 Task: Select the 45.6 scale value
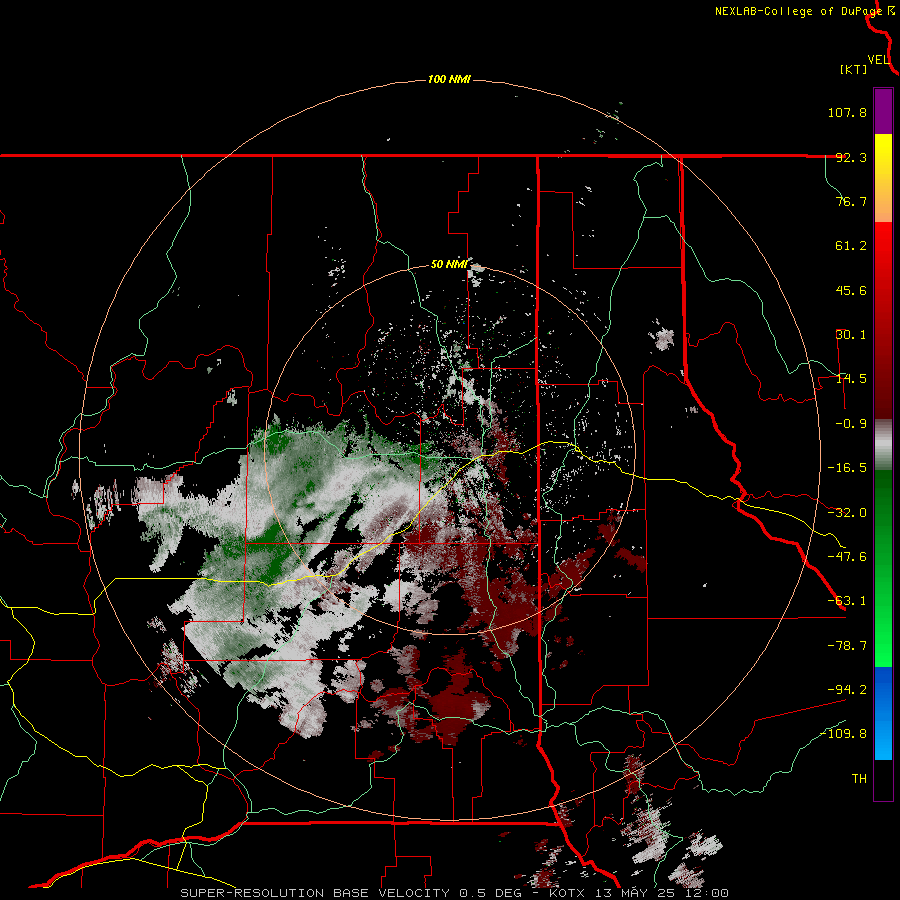(851, 290)
